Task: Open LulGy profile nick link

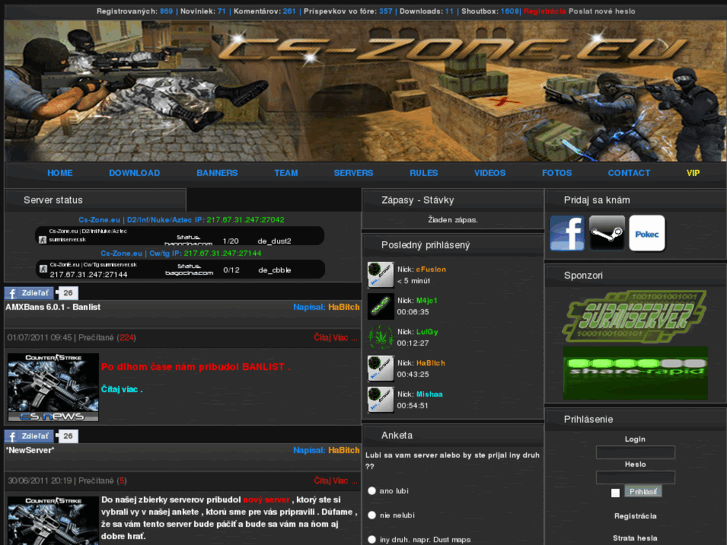Action: 427,332
